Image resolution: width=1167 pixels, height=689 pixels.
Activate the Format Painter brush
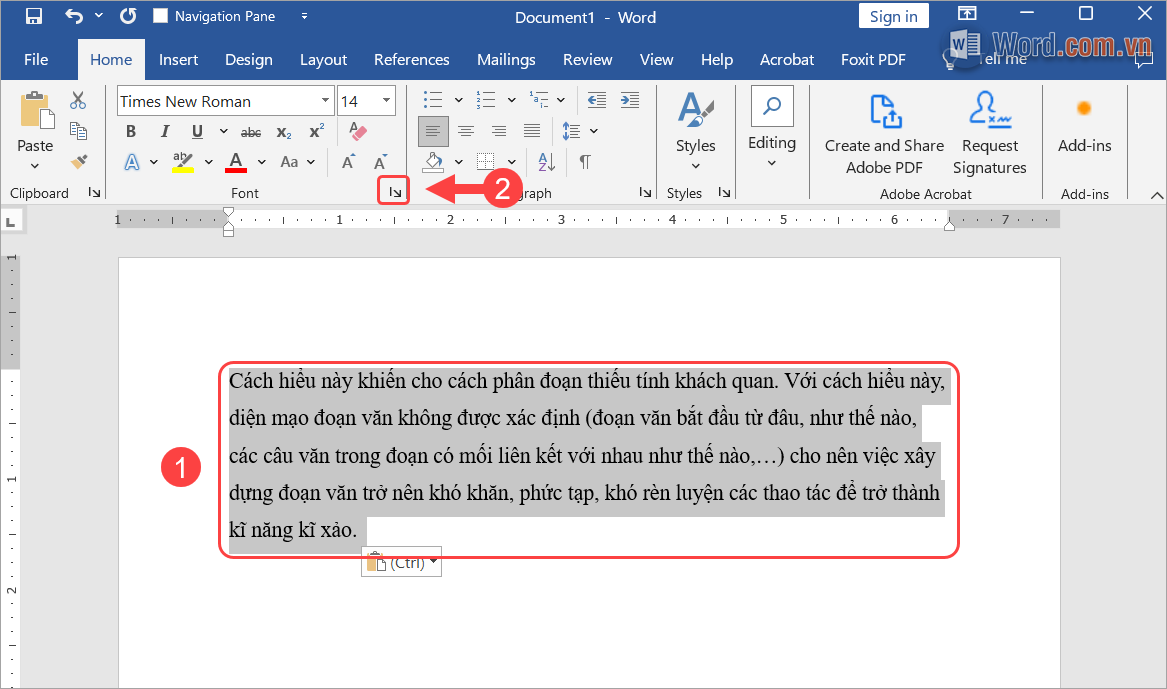tap(78, 161)
